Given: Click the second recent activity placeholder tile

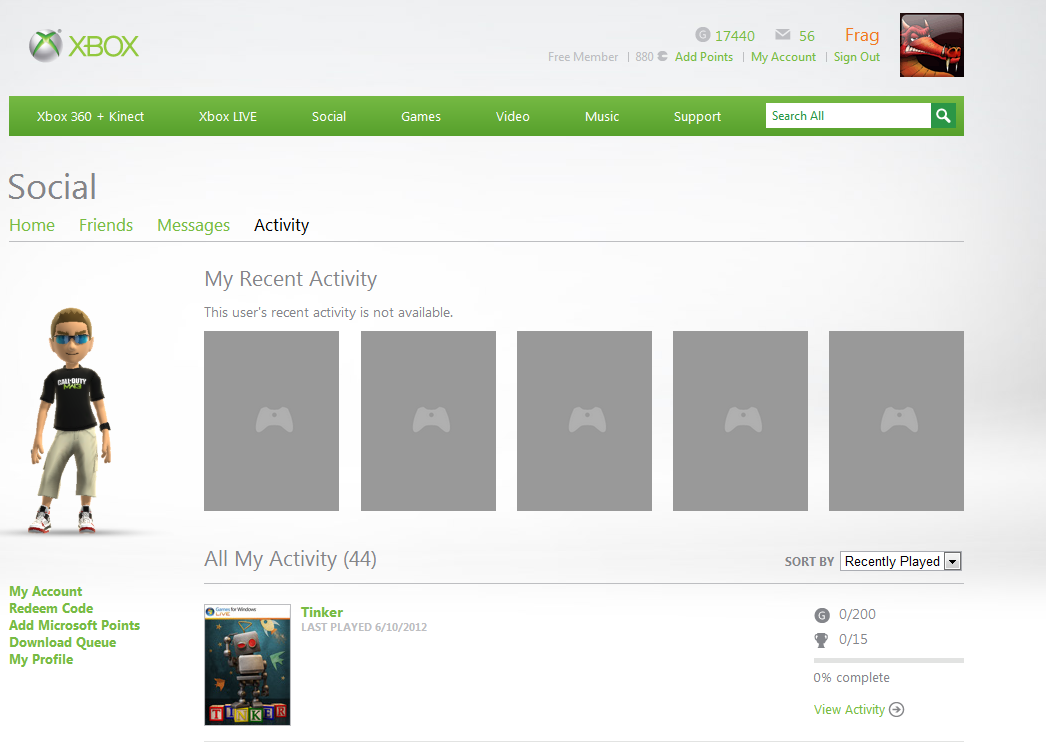Looking at the screenshot, I should pos(428,421).
